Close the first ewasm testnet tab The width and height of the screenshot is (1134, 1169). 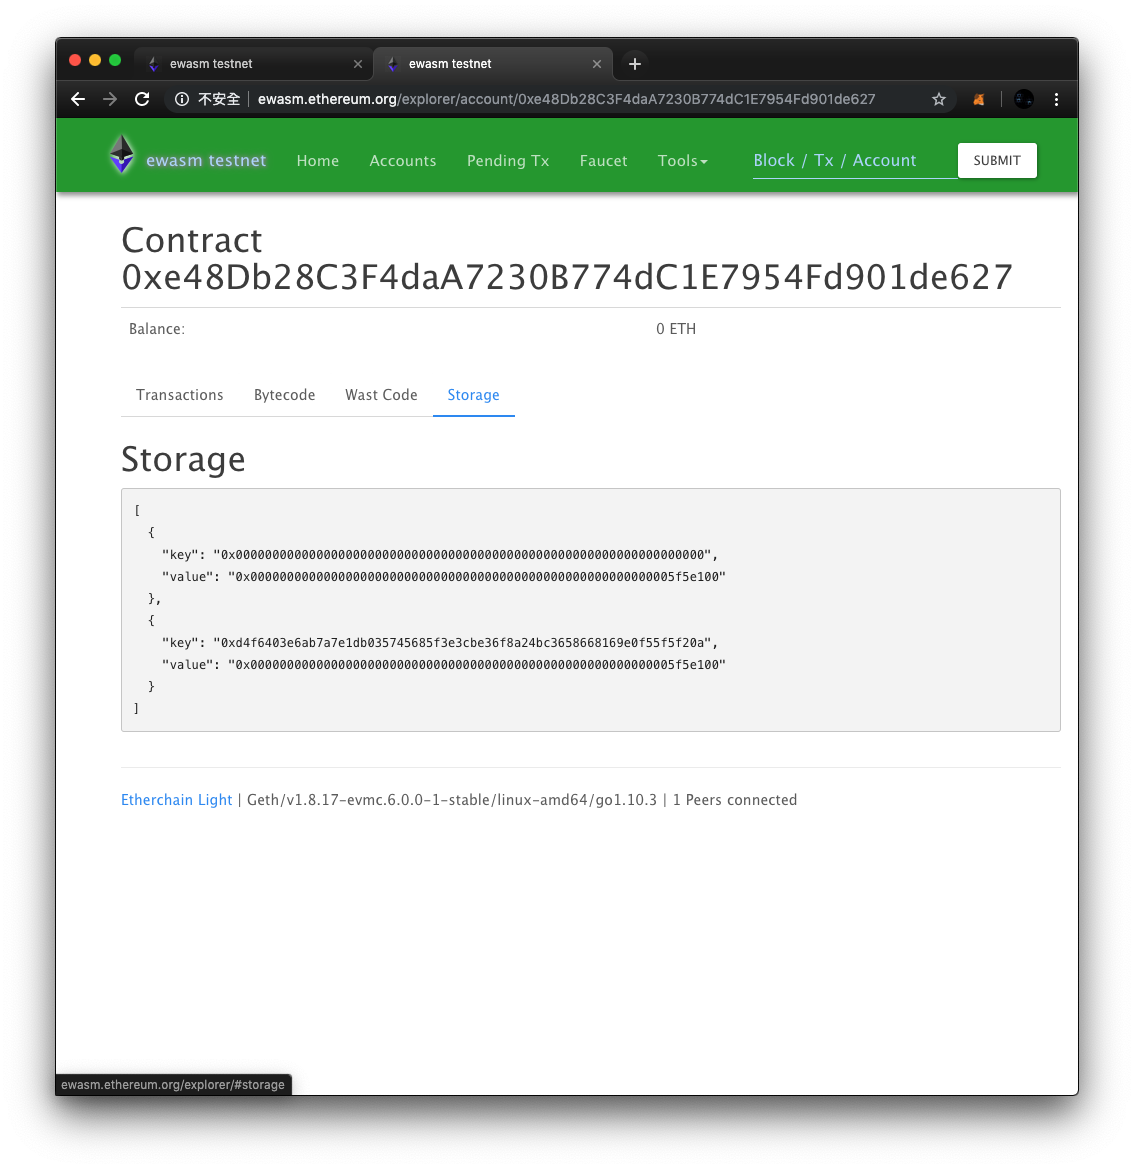tap(358, 64)
